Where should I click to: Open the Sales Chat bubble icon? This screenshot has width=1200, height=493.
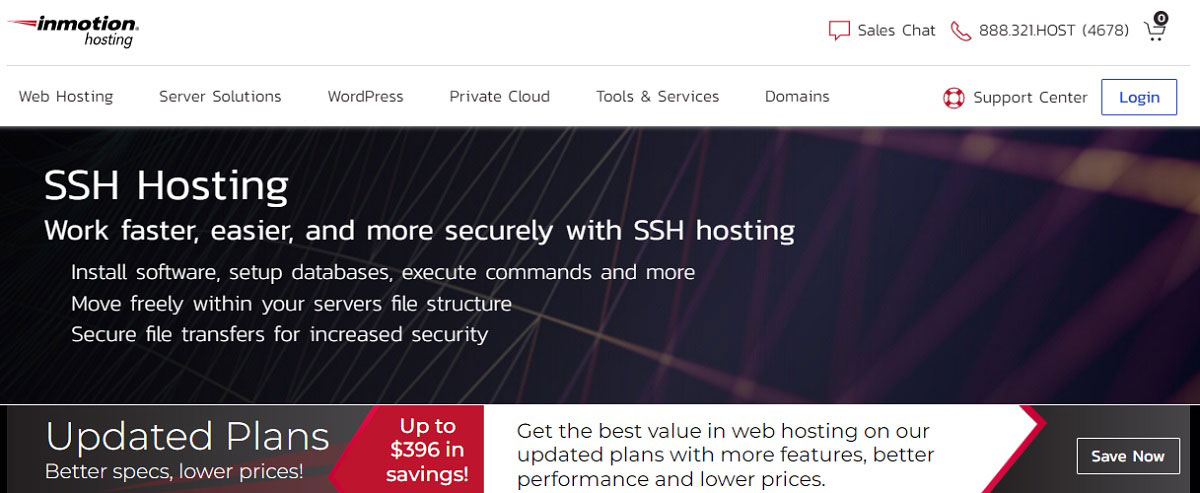coord(839,31)
